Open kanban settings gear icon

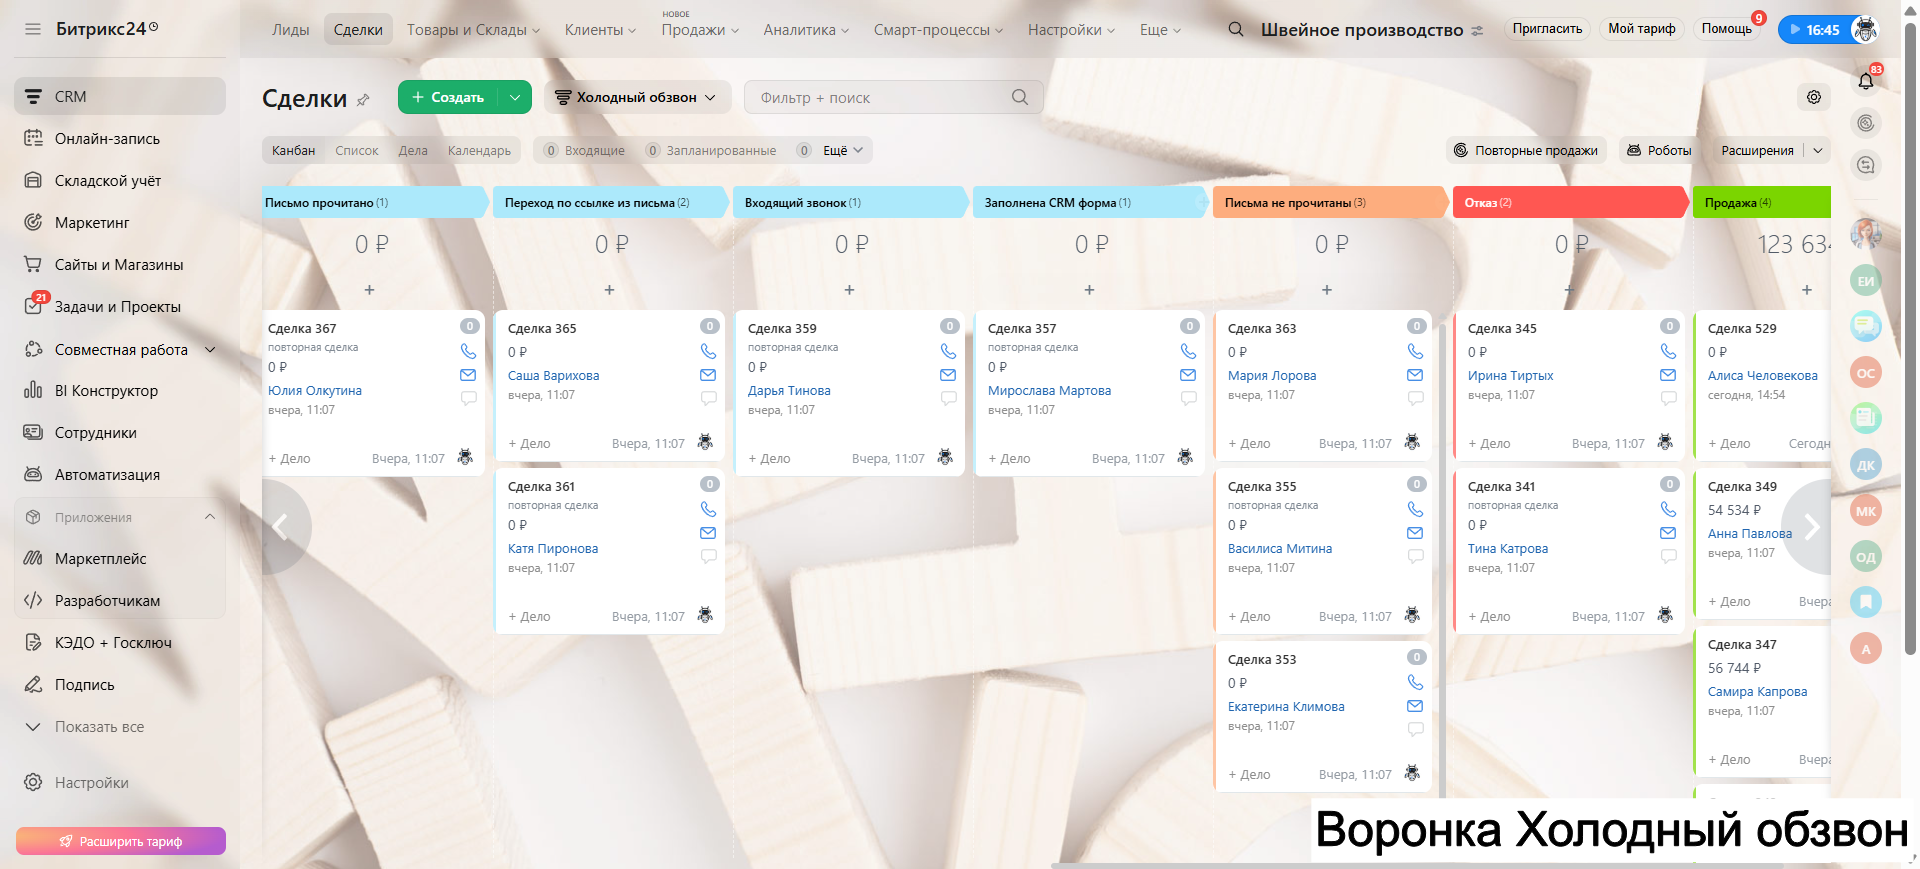pyautogui.click(x=1814, y=97)
